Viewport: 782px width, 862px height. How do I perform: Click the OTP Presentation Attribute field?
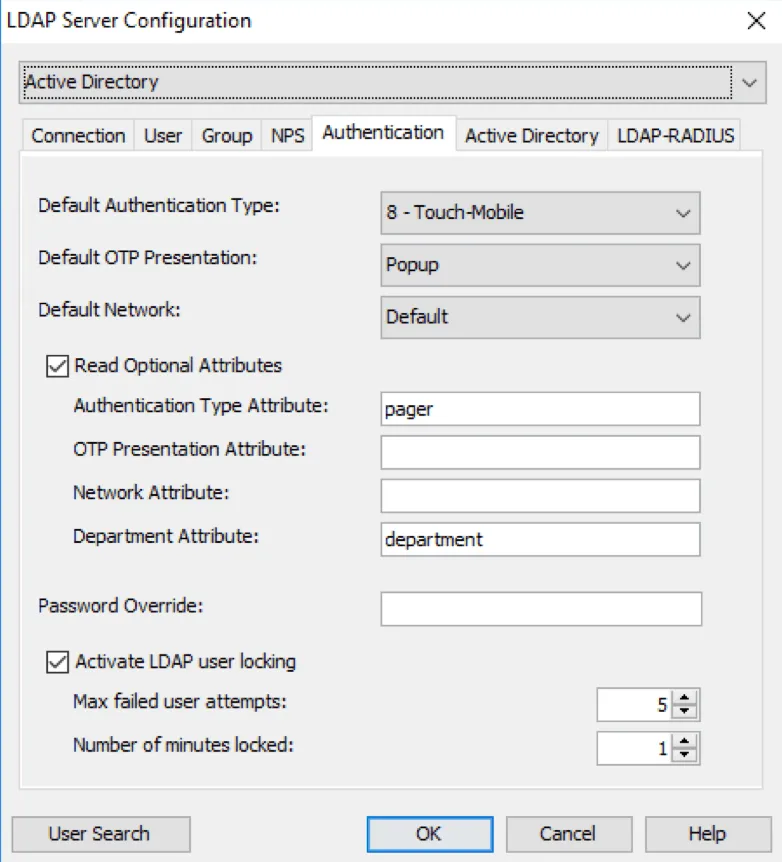[540, 452]
